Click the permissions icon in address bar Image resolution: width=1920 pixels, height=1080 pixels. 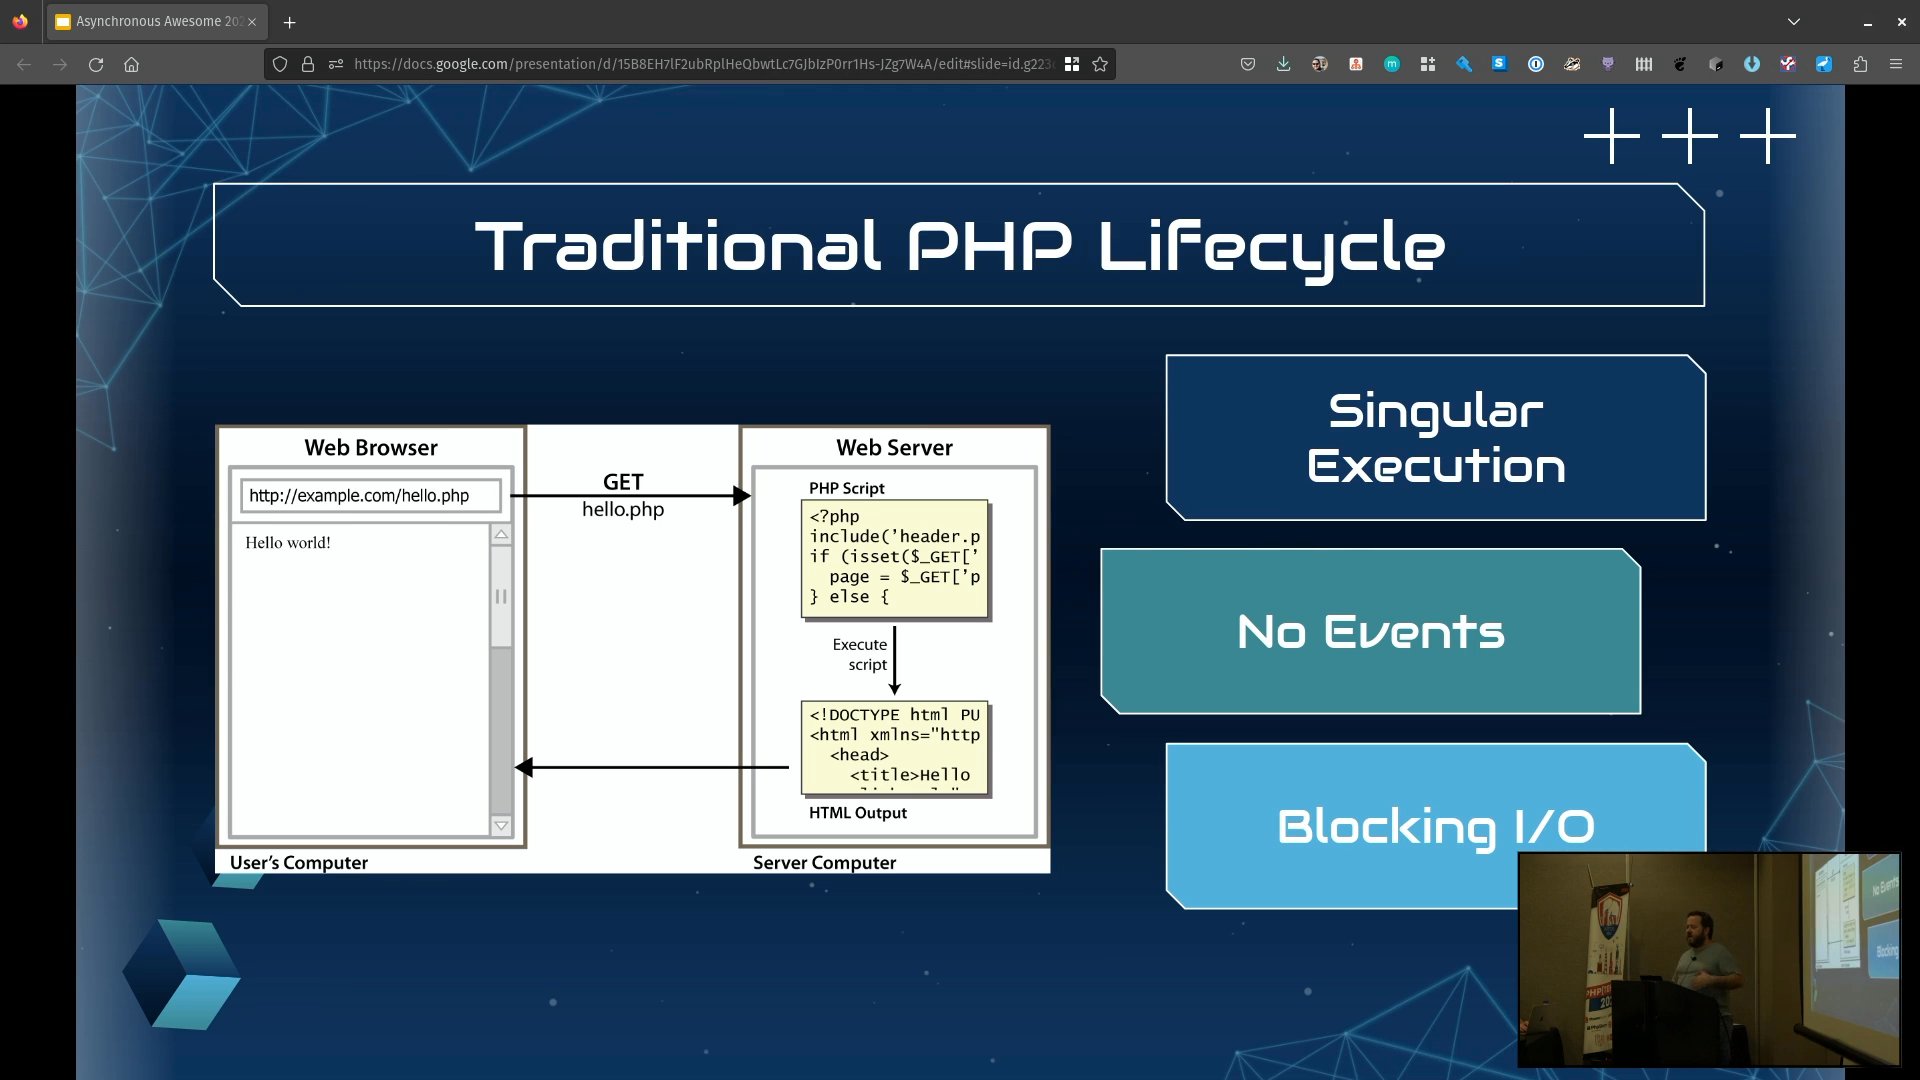(336, 64)
